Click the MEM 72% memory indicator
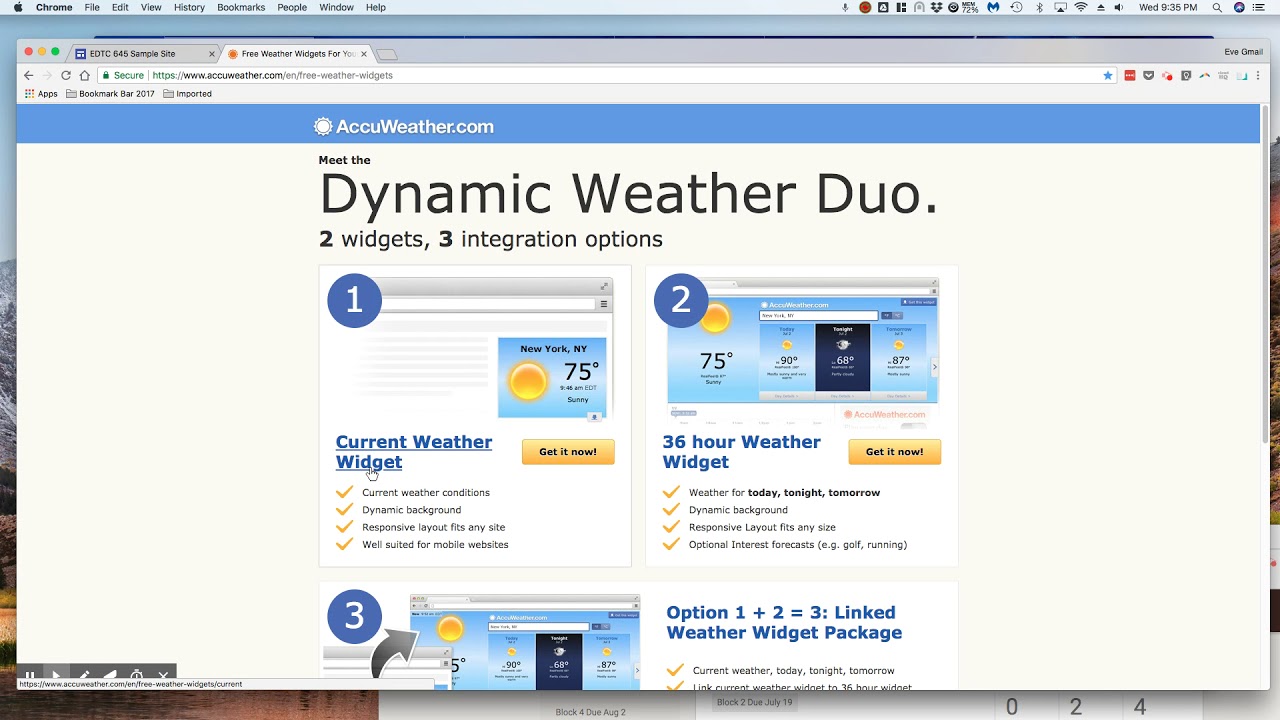 [x=968, y=7]
